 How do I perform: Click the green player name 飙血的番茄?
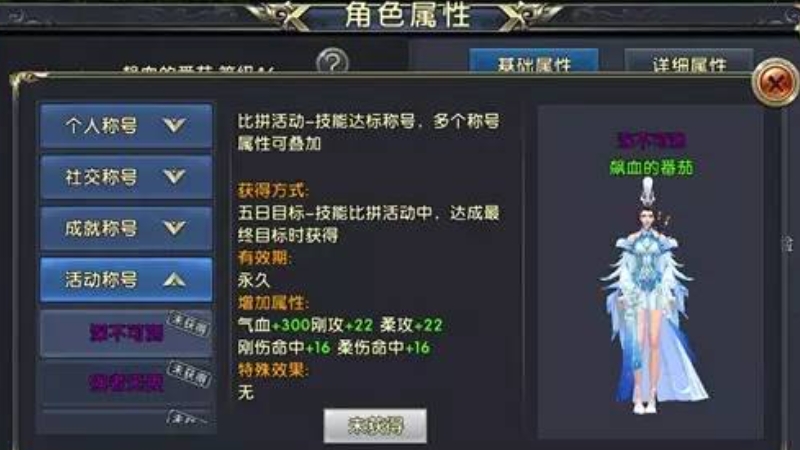(x=652, y=167)
